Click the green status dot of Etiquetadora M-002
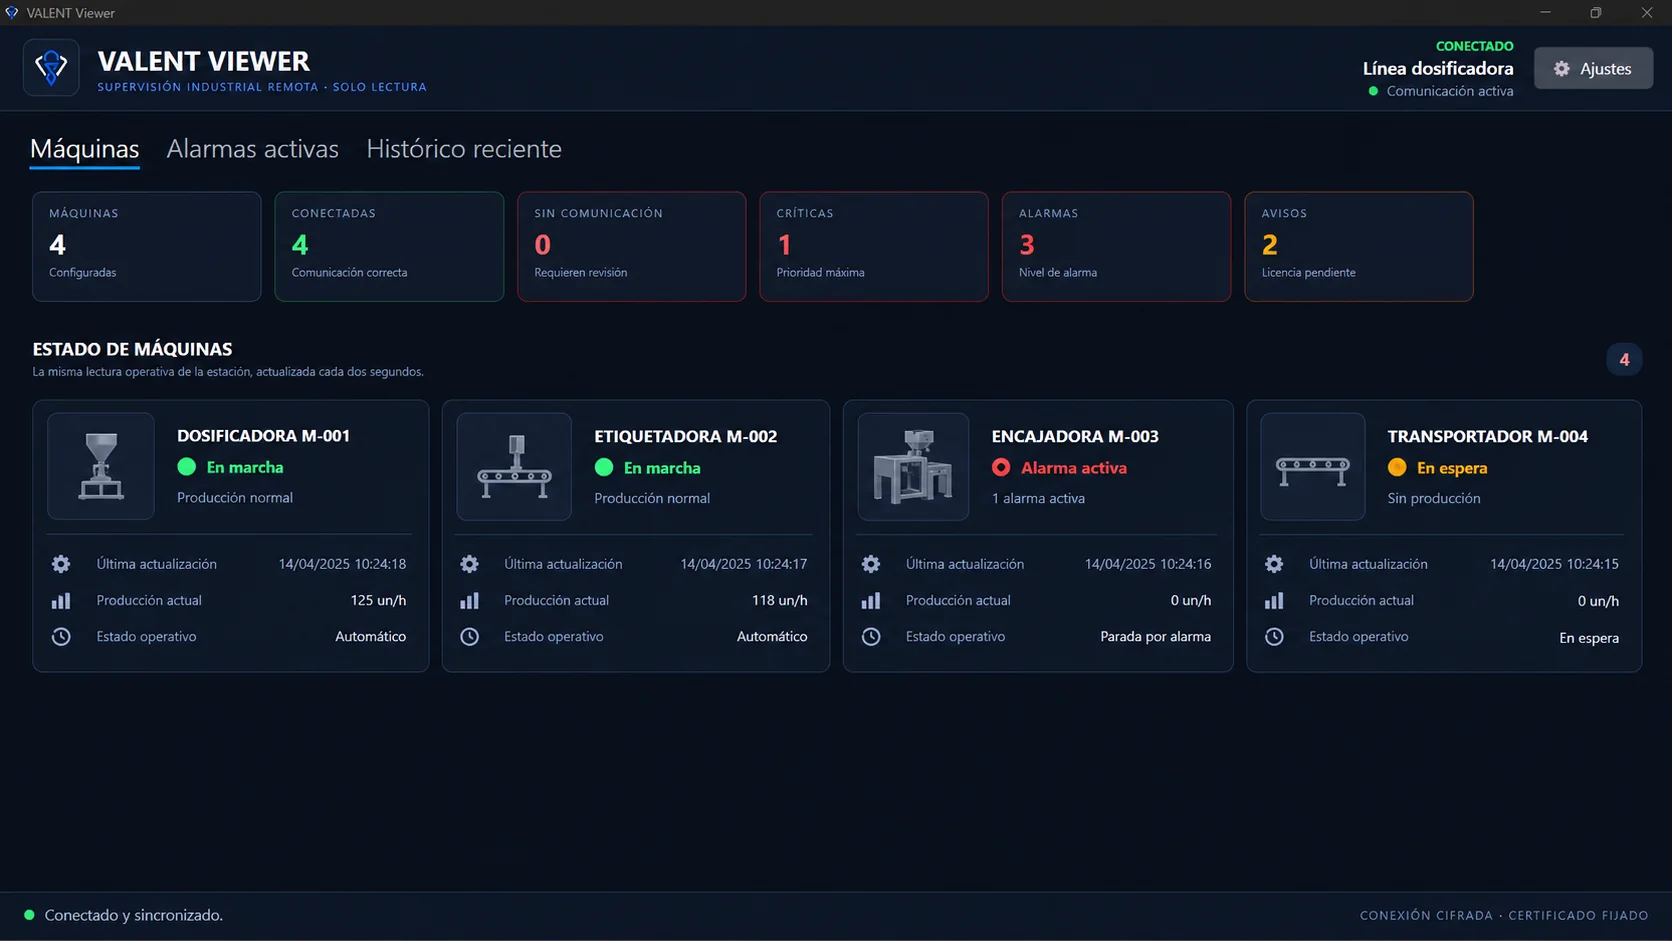Viewport: 1672px width, 941px height. pyautogui.click(x=604, y=467)
